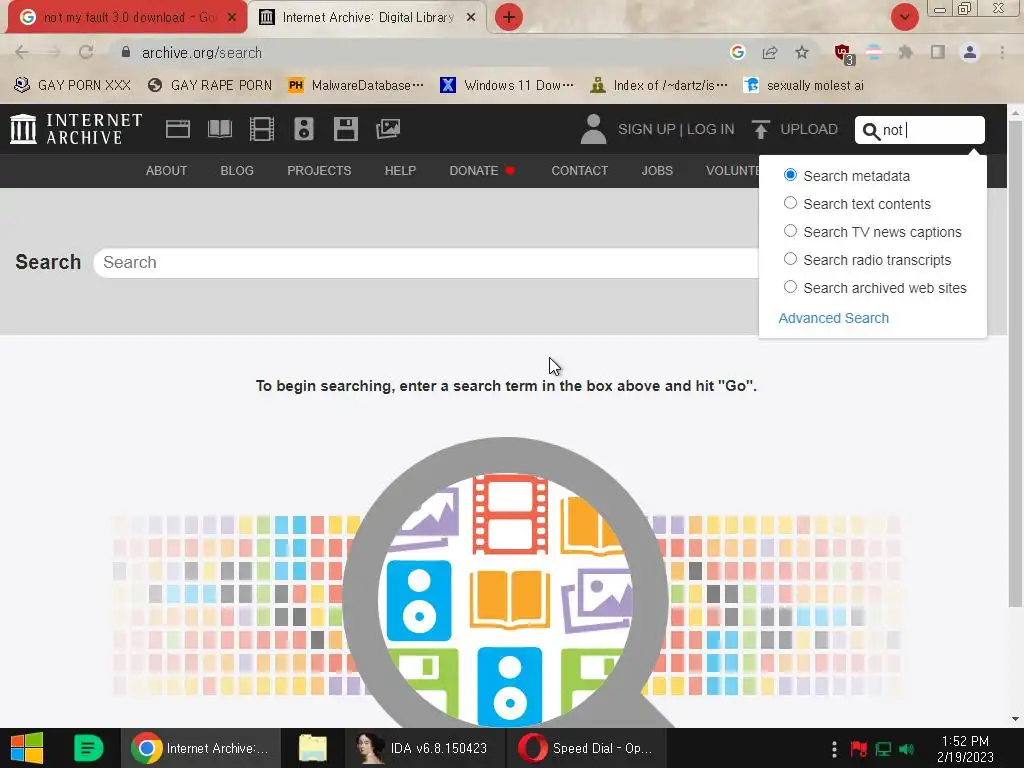
Task: Open the Texts book icon
Action: click(x=219, y=129)
